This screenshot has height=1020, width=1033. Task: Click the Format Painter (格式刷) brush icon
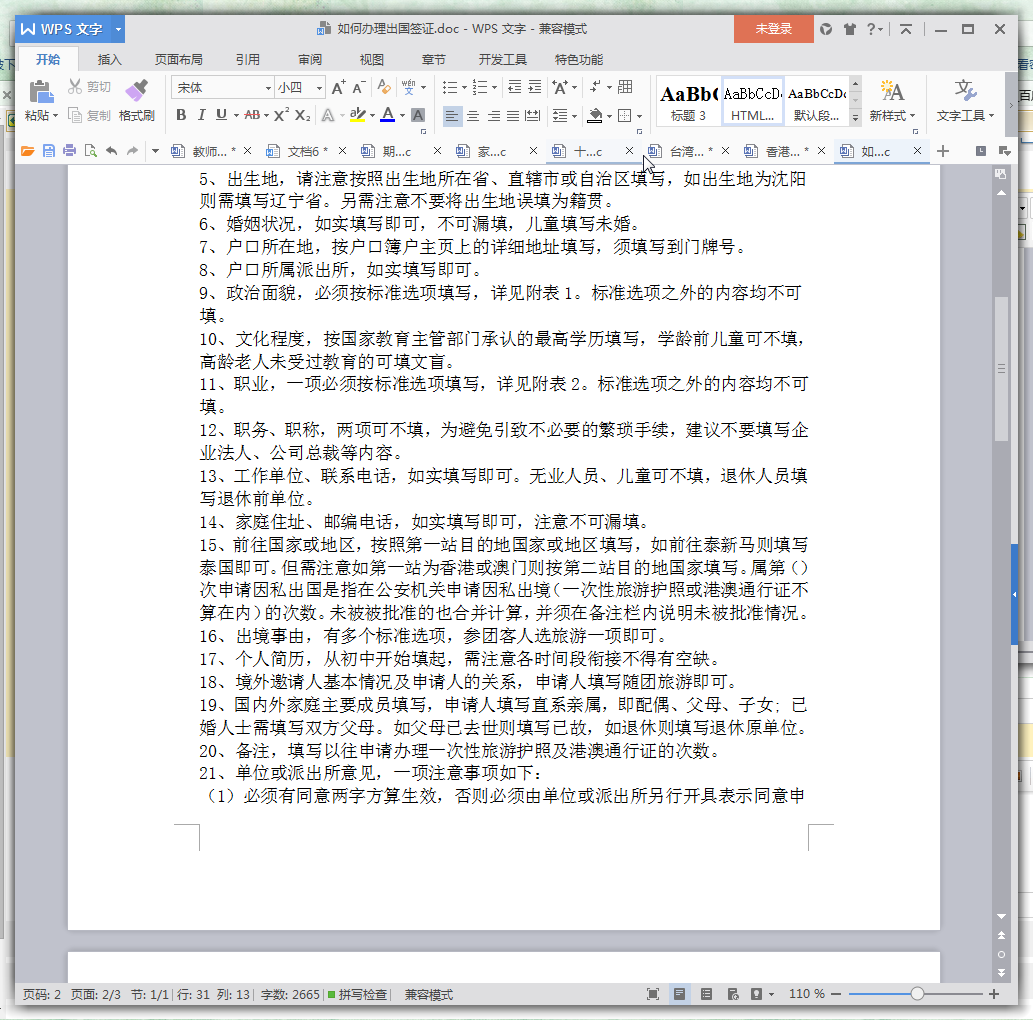coord(136,91)
